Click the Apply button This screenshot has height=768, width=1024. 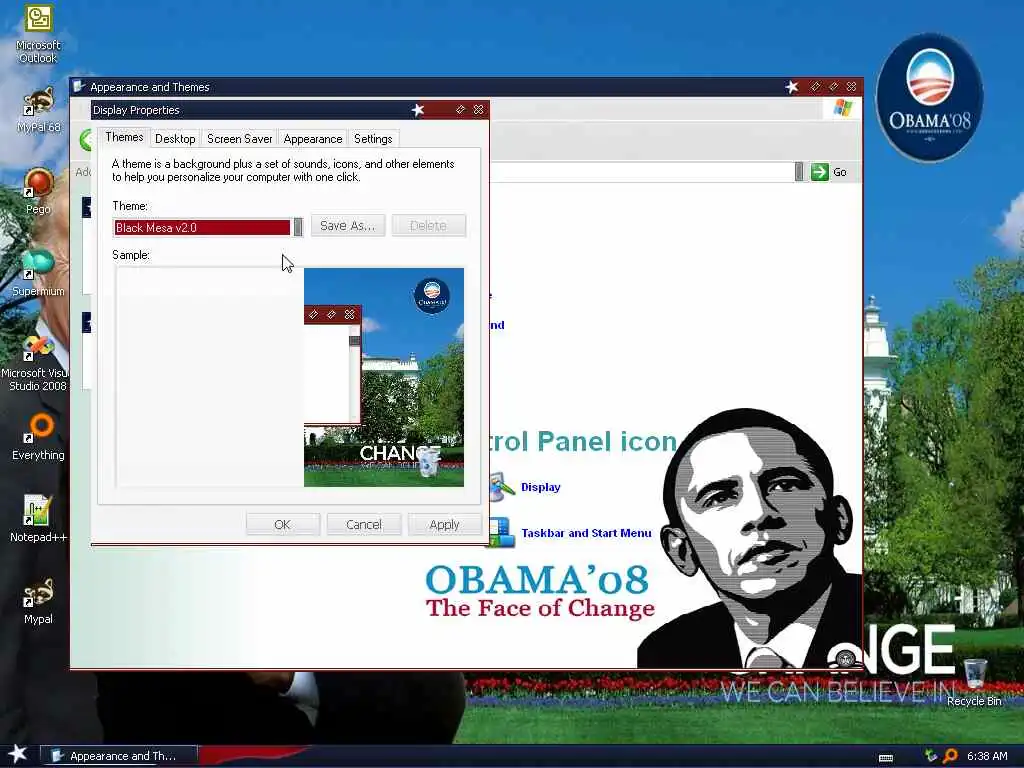point(445,524)
